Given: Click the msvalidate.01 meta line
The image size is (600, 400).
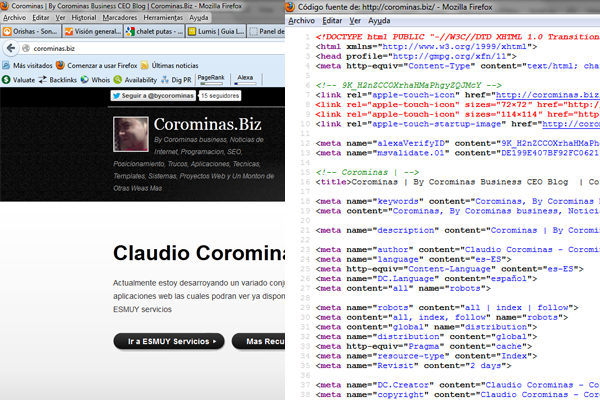Looking at the screenshot, I should click(x=458, y=153).
